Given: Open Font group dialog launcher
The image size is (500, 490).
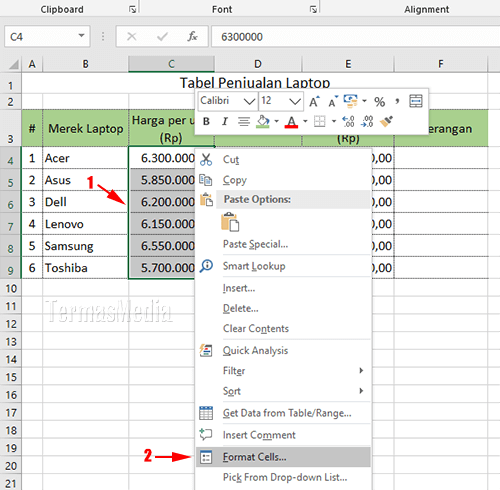Looking at the screenshot, I should pos(313,9).
